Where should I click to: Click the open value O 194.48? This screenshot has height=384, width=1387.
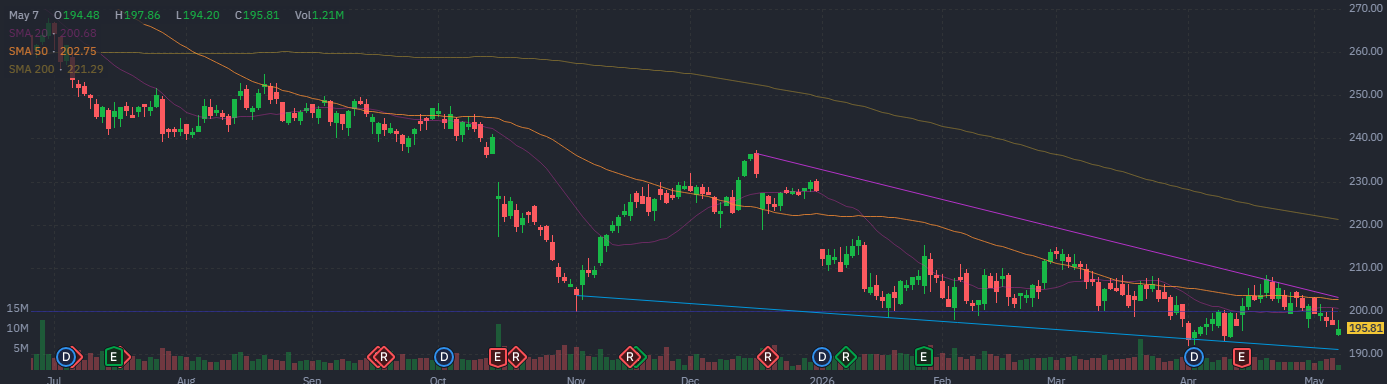pos(76,15)
